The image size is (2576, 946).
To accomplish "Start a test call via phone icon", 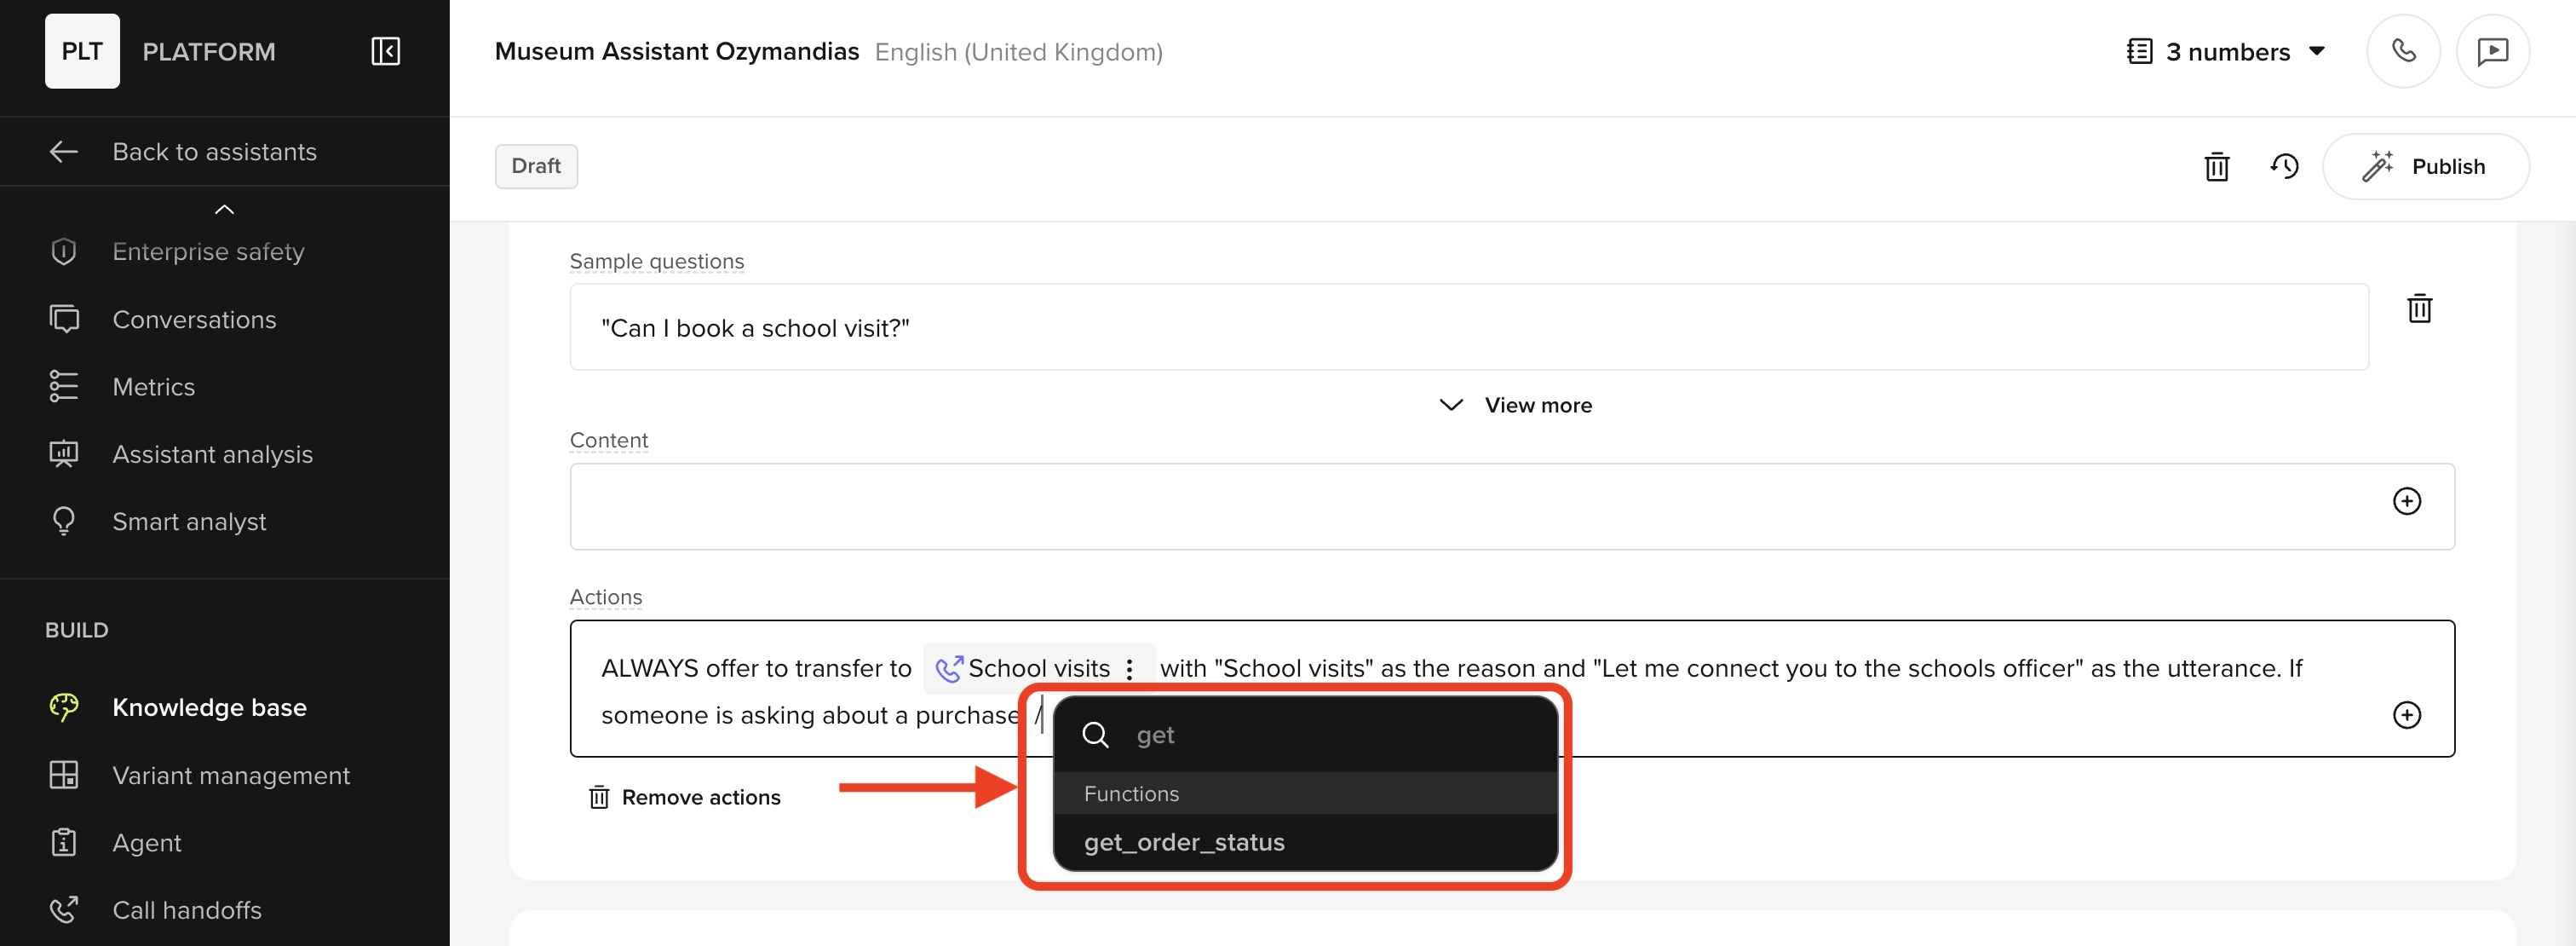I will (2404, 51).
